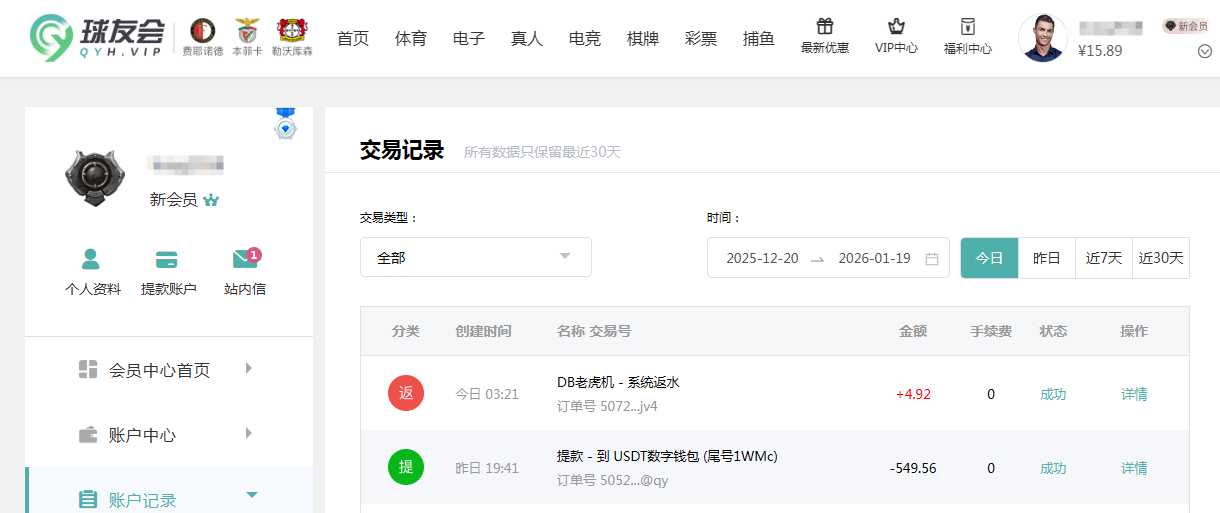Click the red 返 category badge
This screenshot has width=1220, height=513.
406,393
